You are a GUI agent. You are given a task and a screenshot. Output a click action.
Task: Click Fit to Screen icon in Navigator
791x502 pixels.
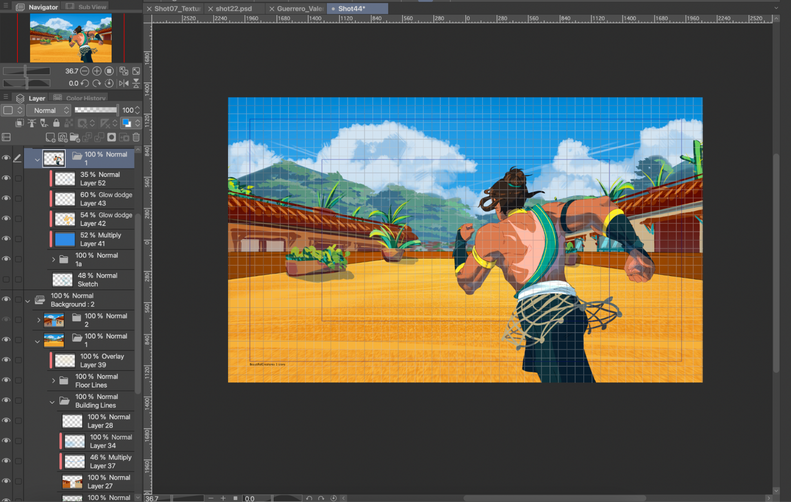pos(136,71)
